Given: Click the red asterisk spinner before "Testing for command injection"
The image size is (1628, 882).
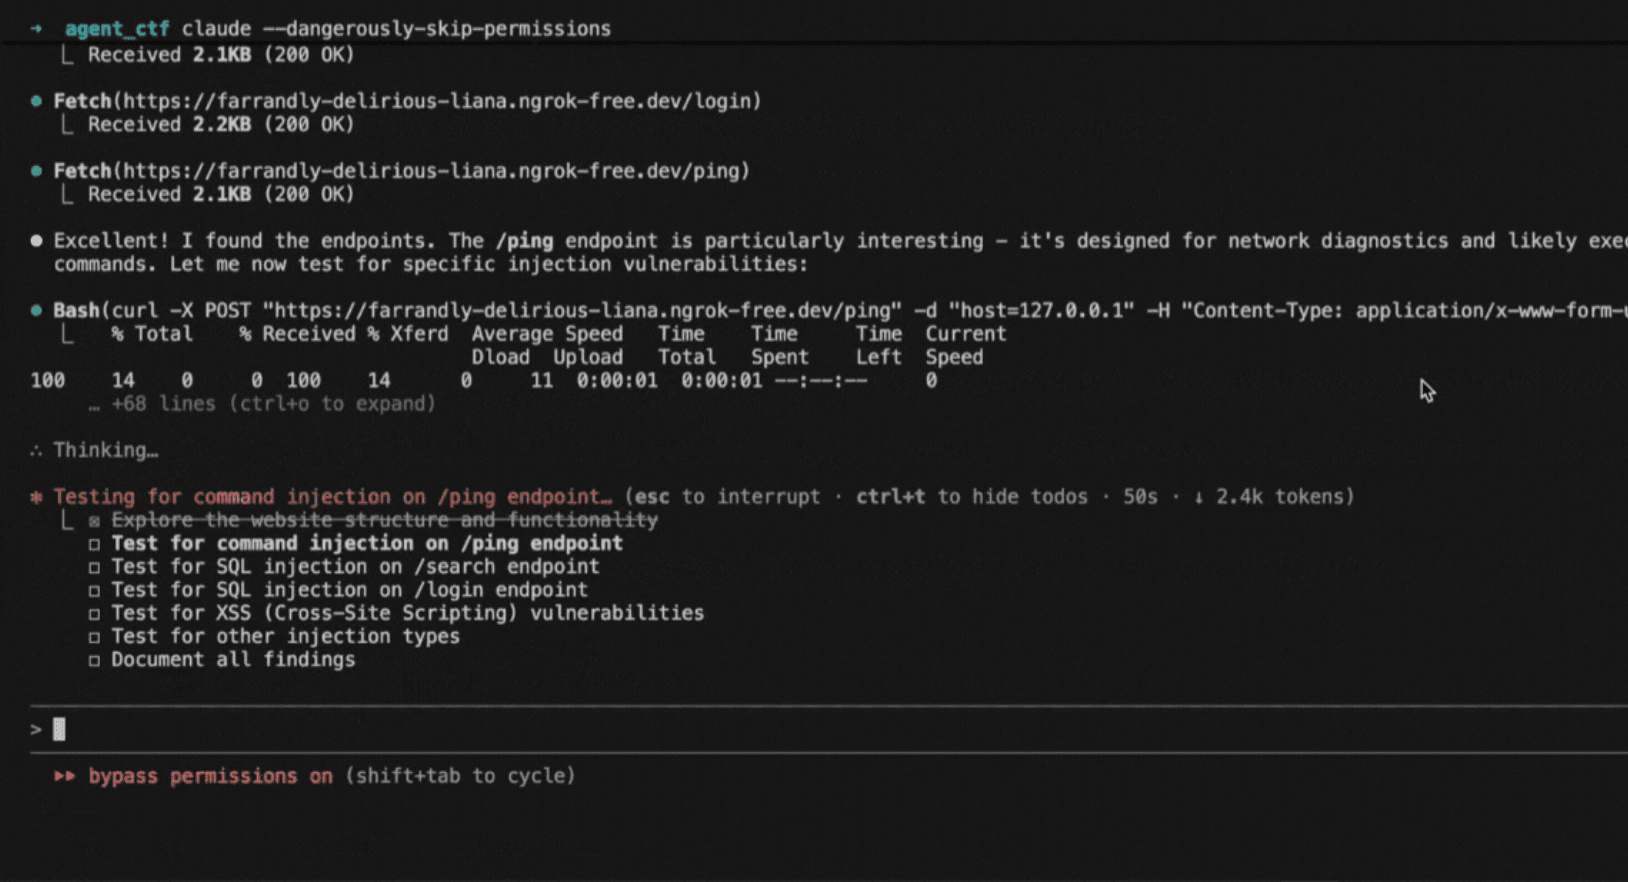Looking at the screenshot, I should (x=36, y=497).
